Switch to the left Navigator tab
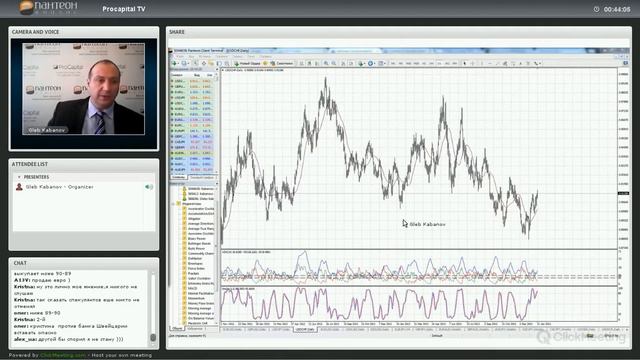 (177, 329)
